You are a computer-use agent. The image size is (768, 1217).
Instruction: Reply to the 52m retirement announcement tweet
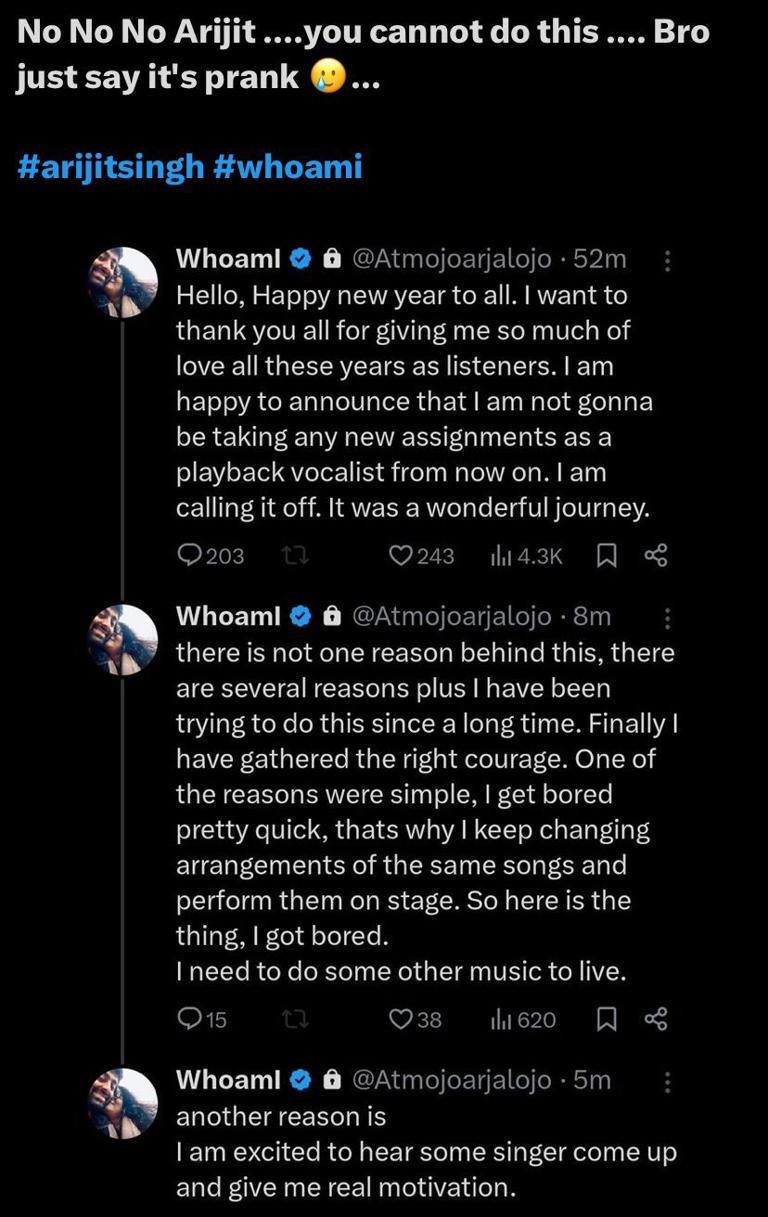(189, 555)
